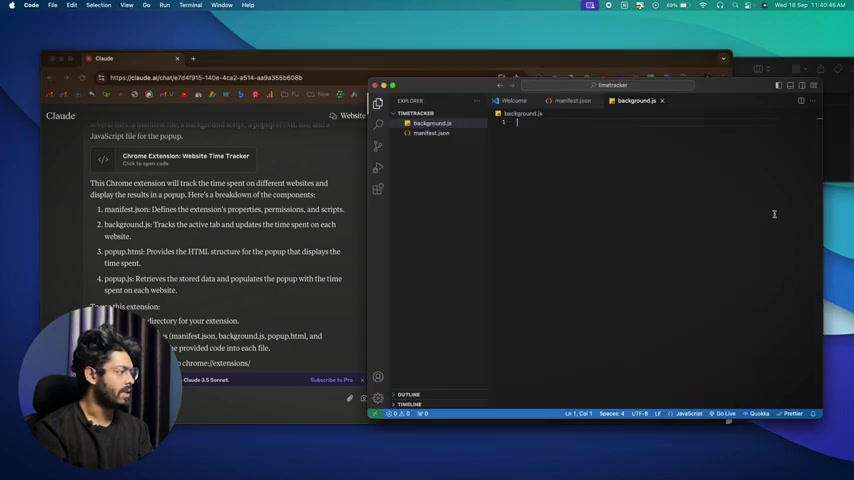Open the Source Control view
Screen dimensions: 854x480
point(378,146)
